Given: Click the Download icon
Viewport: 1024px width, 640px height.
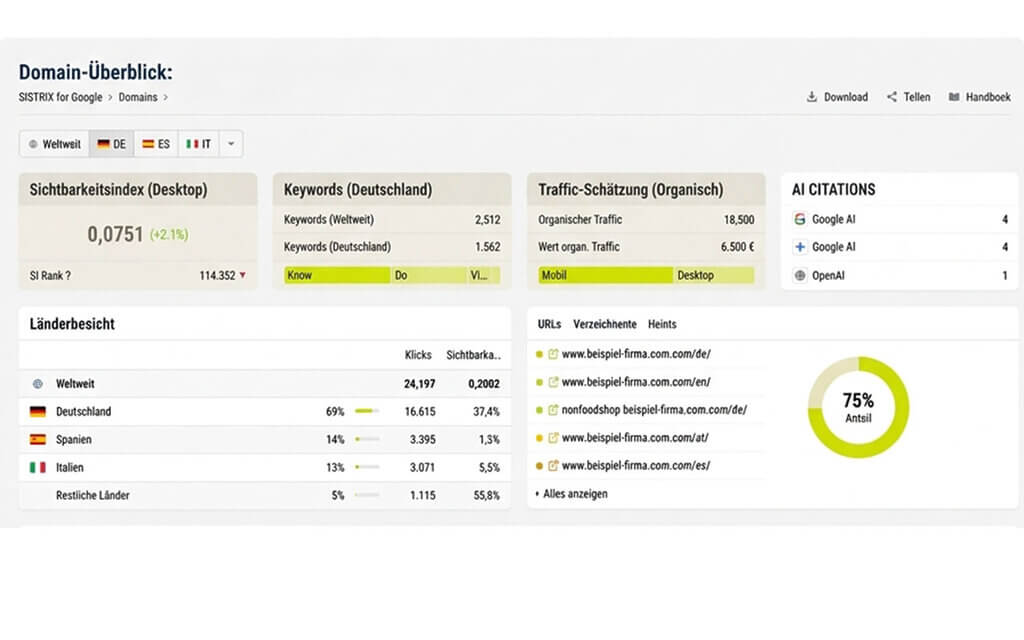Looking at the screenshot, I should 811,97.
